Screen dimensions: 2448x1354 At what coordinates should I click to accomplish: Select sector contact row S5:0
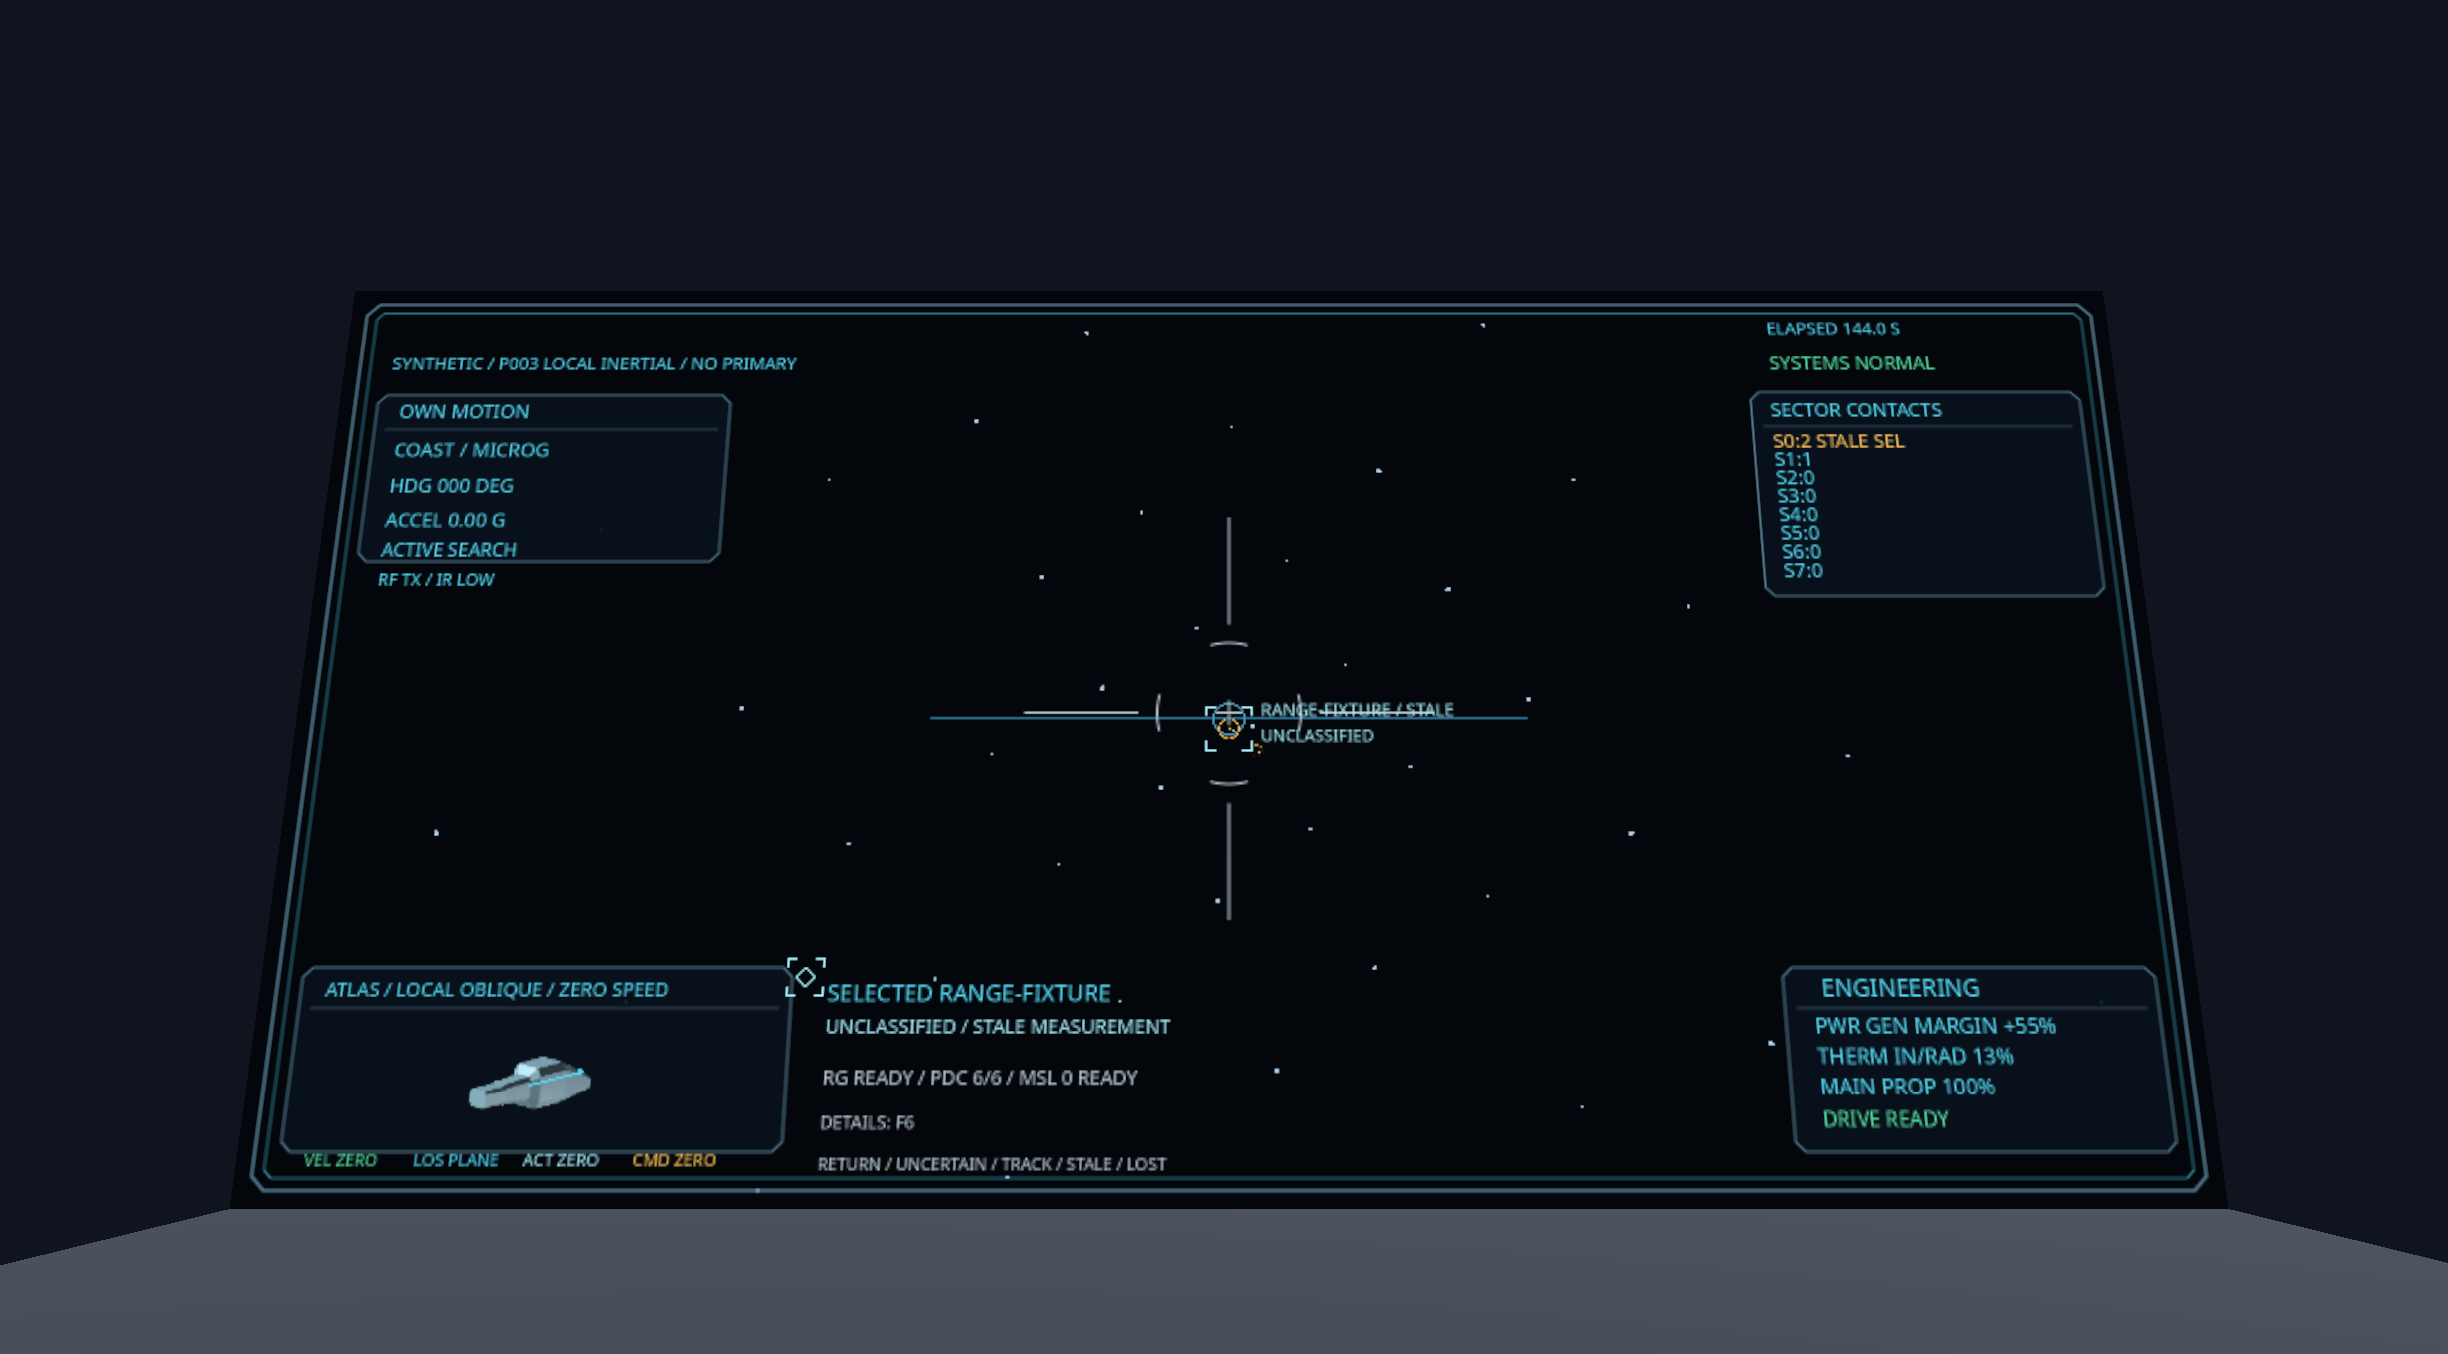(1799, 533)
